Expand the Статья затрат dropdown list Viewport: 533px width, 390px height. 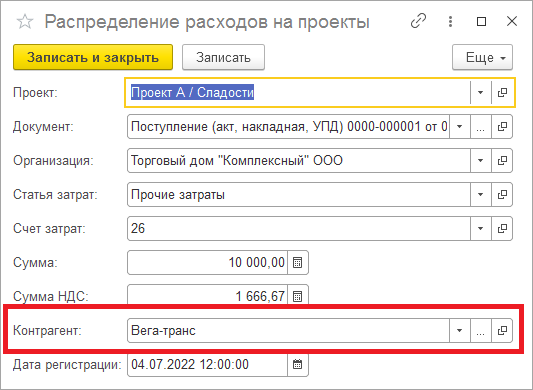point(481,194)
